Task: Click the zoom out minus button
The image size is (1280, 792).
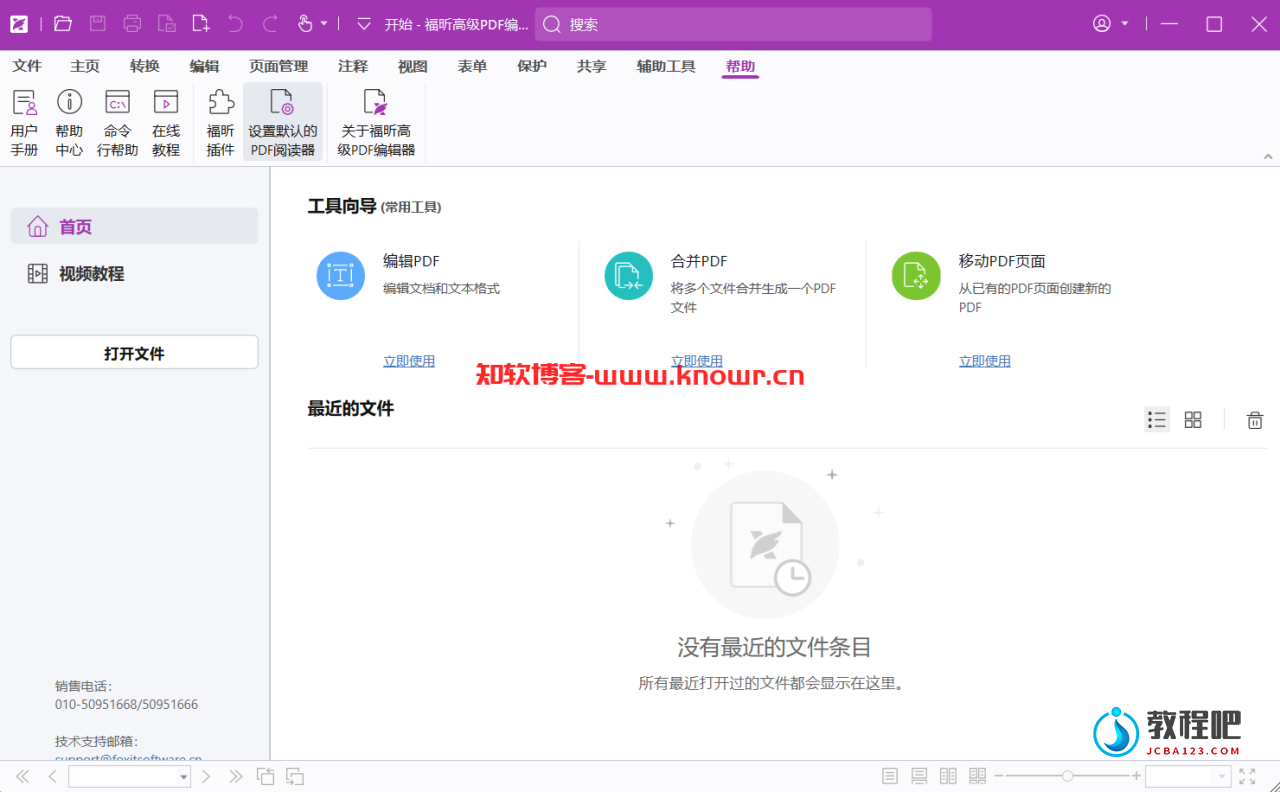Action: 999,776
